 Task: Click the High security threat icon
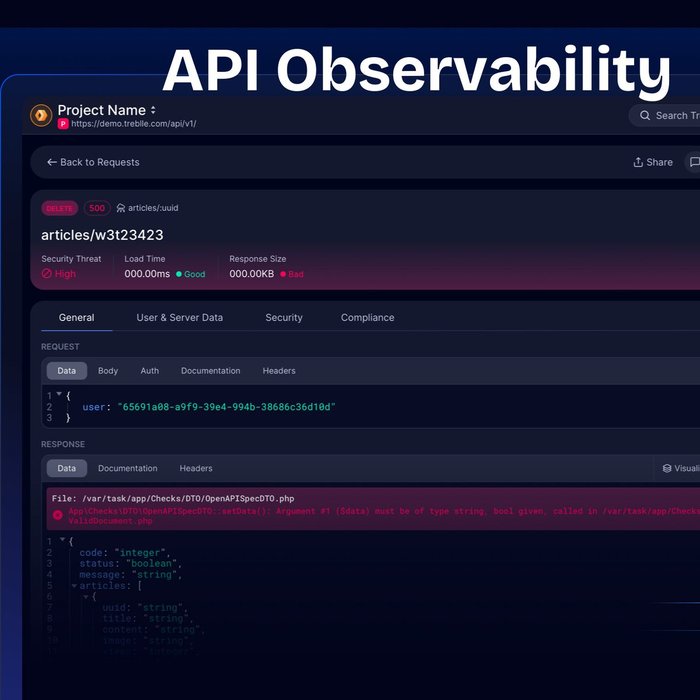[46, 274]
